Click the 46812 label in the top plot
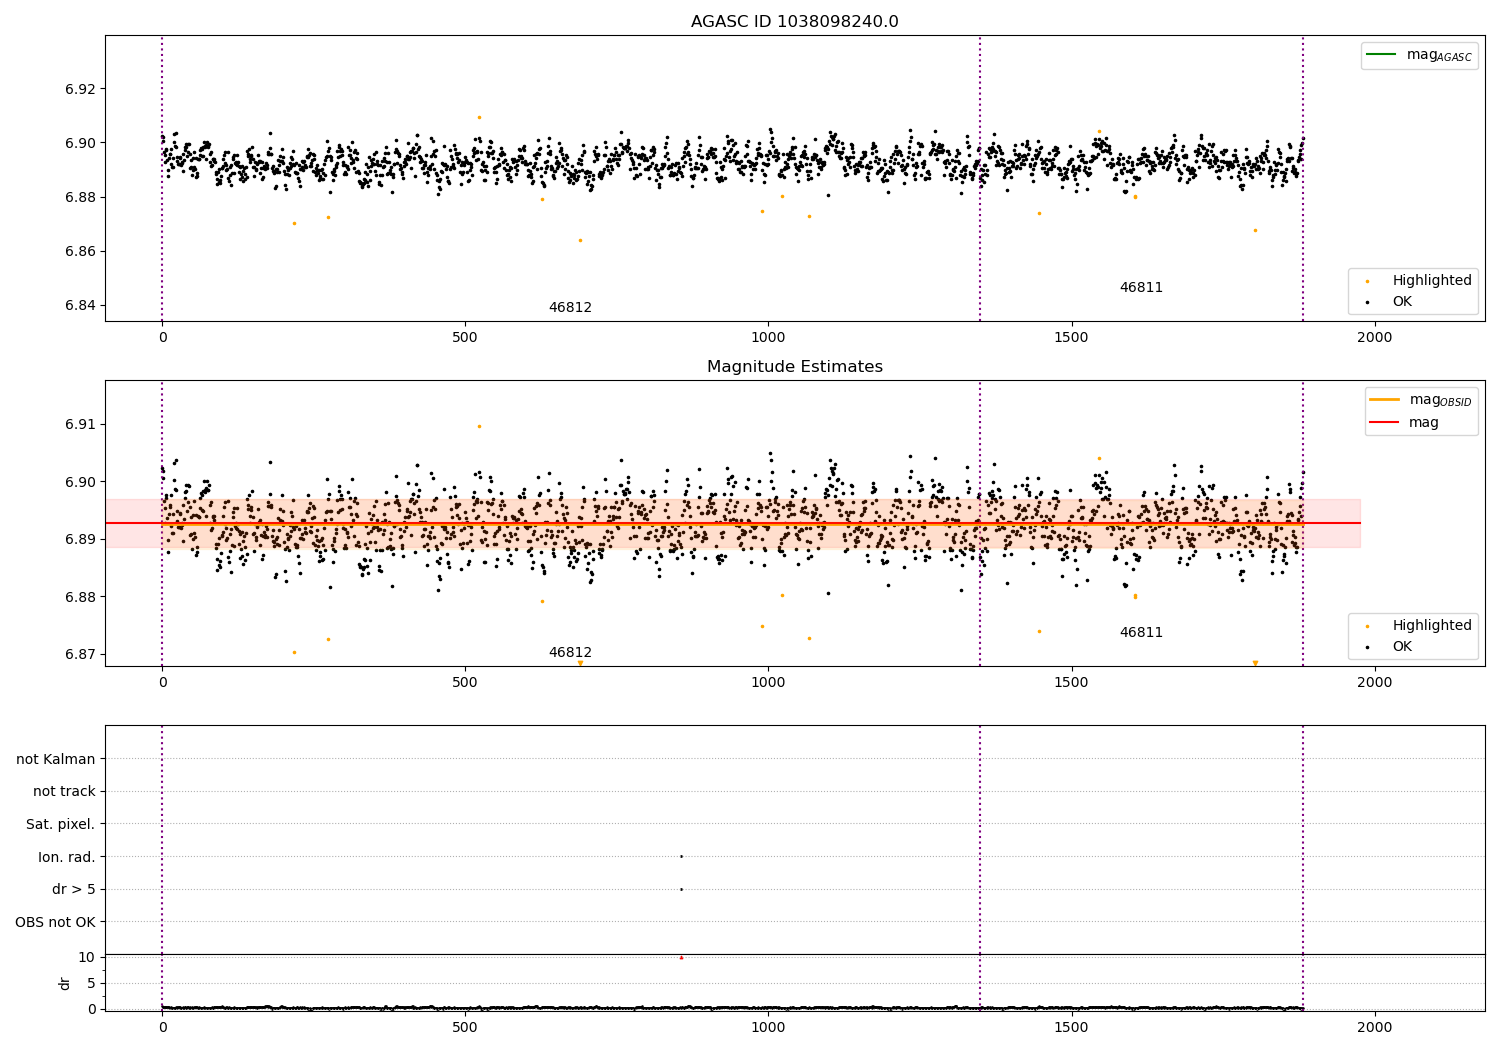Viewport: 1500px width, 1050px height. 570,307
